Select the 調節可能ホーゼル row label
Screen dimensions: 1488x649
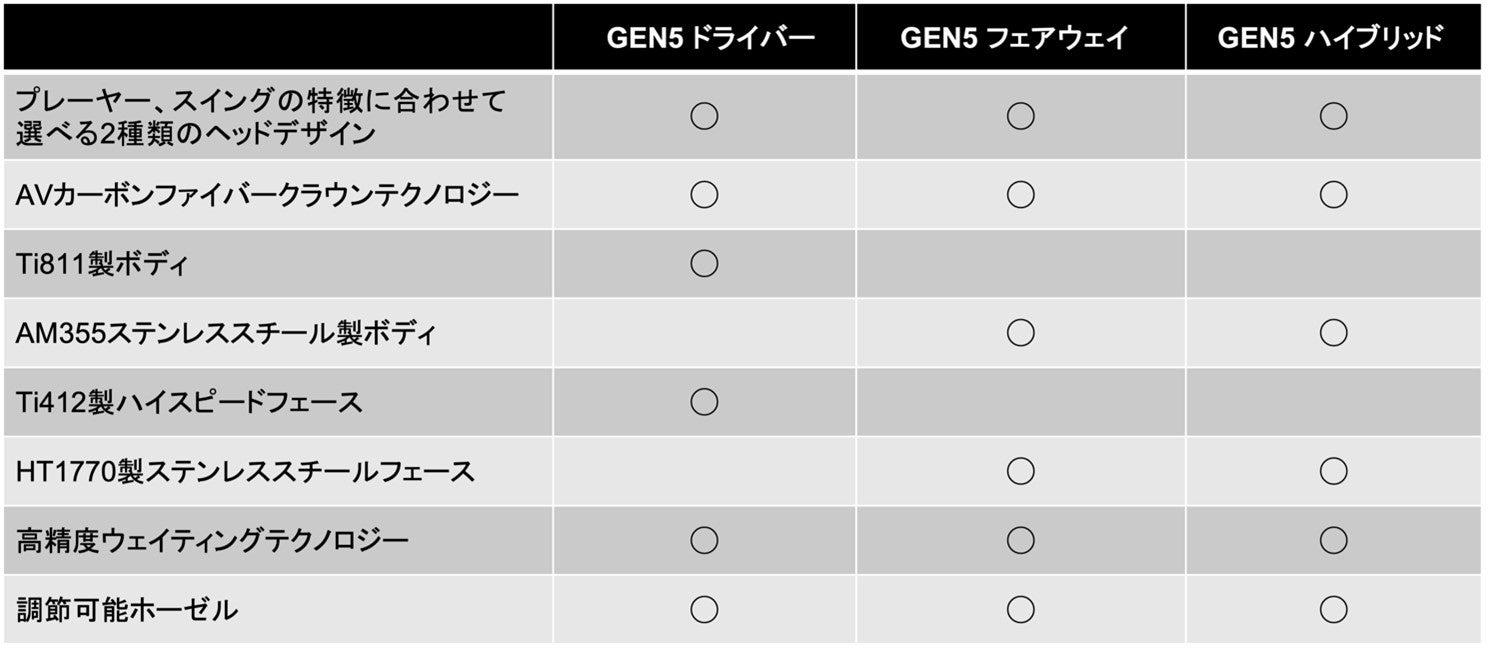(x=127, y=609)
